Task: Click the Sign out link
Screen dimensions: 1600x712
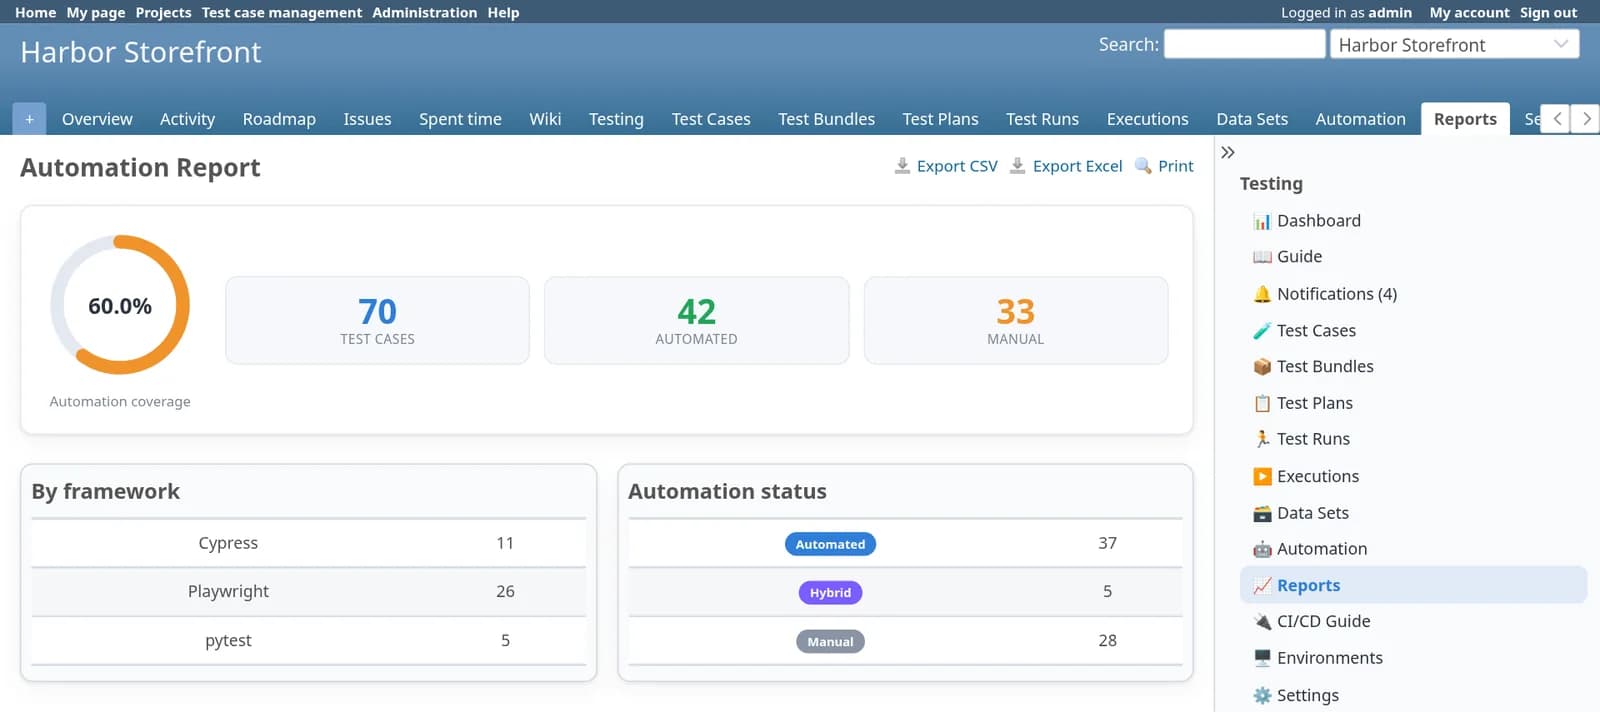Action: click(1548, 12)
